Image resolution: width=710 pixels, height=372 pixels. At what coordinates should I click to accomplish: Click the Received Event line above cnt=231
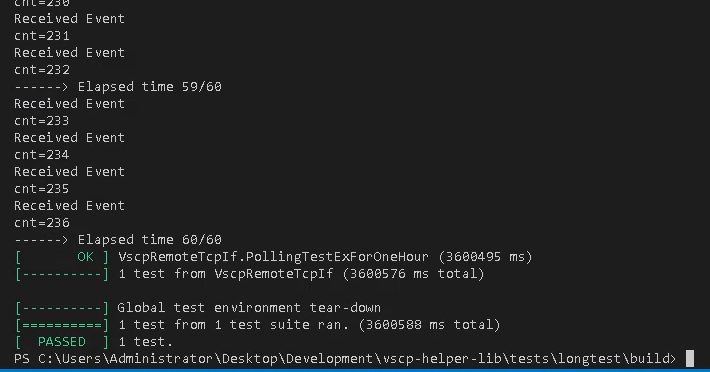(x=69, y=19)
